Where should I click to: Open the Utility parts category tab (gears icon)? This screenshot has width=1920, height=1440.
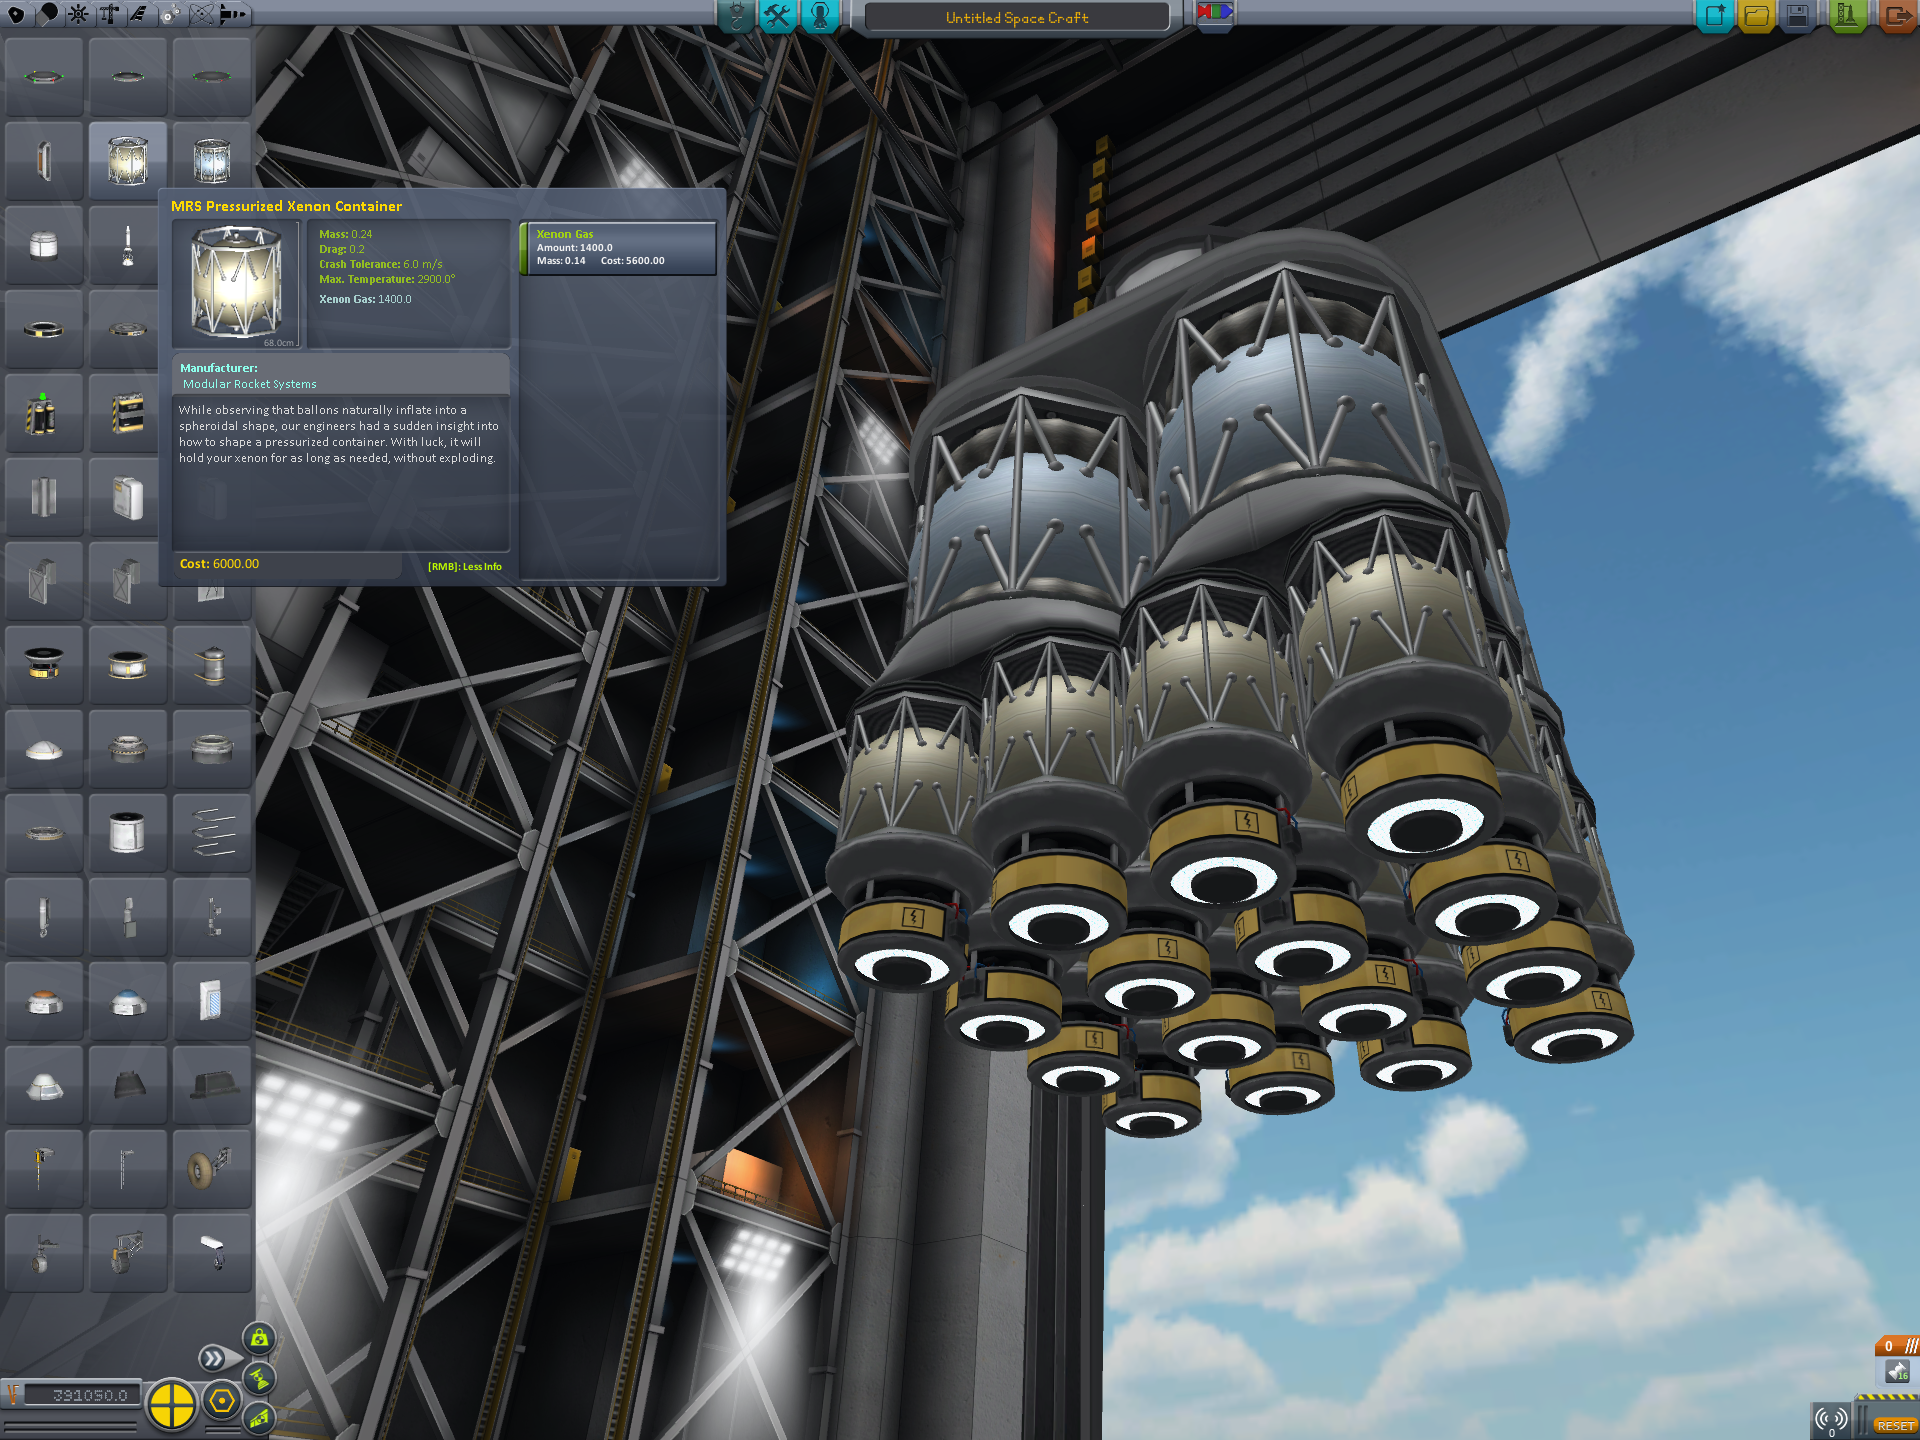coord(170,14)
